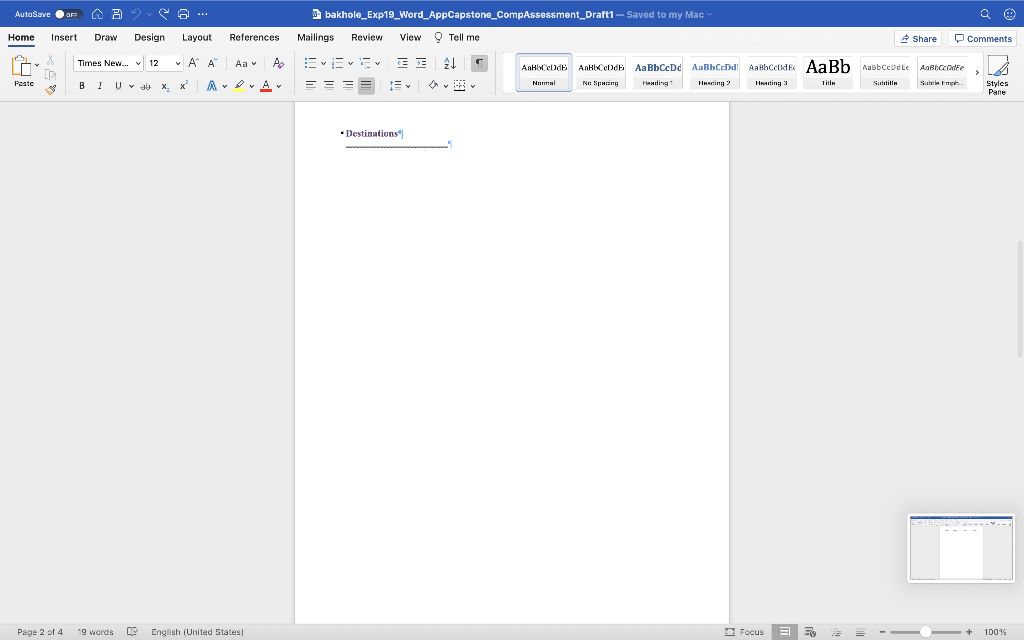The width and height of the screenshot is (1024, 640).
Task: Click the Clear Formatting icon
Action: pyautogui.click(x=278, y=63)
